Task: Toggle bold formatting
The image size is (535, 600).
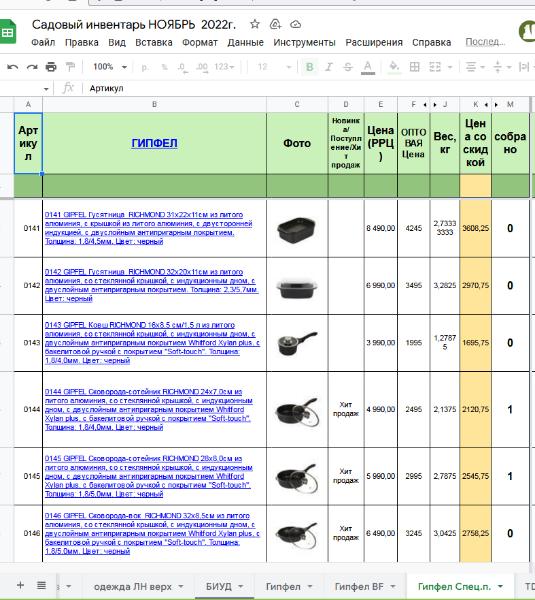Action: 310,67
